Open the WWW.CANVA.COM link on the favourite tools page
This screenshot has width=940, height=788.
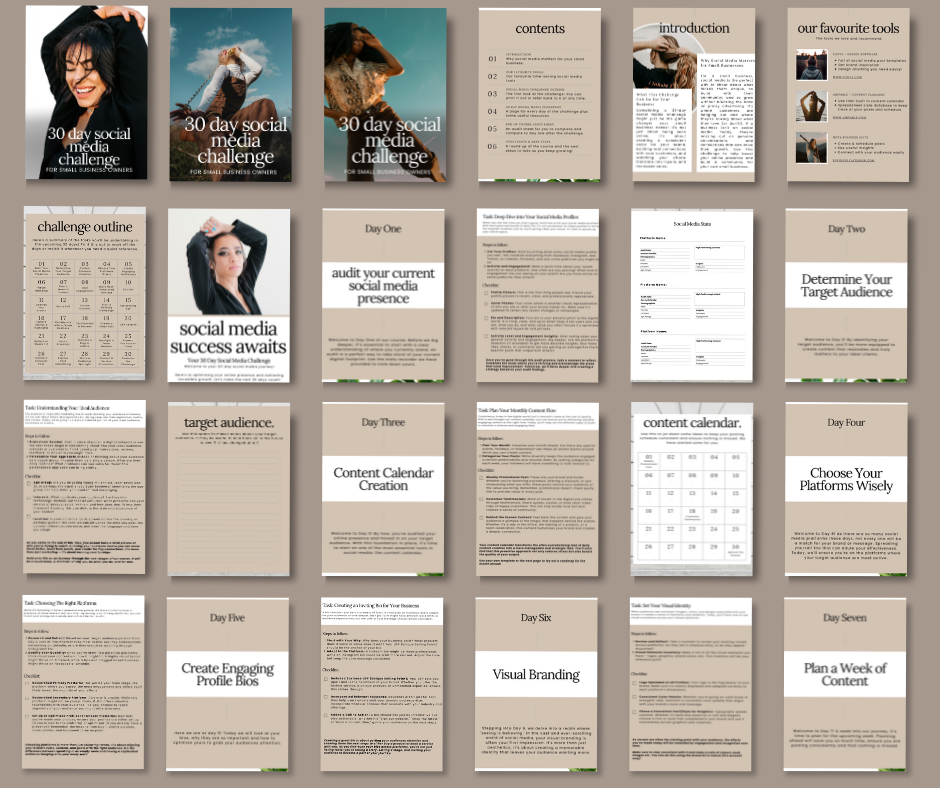click(846, 77)
